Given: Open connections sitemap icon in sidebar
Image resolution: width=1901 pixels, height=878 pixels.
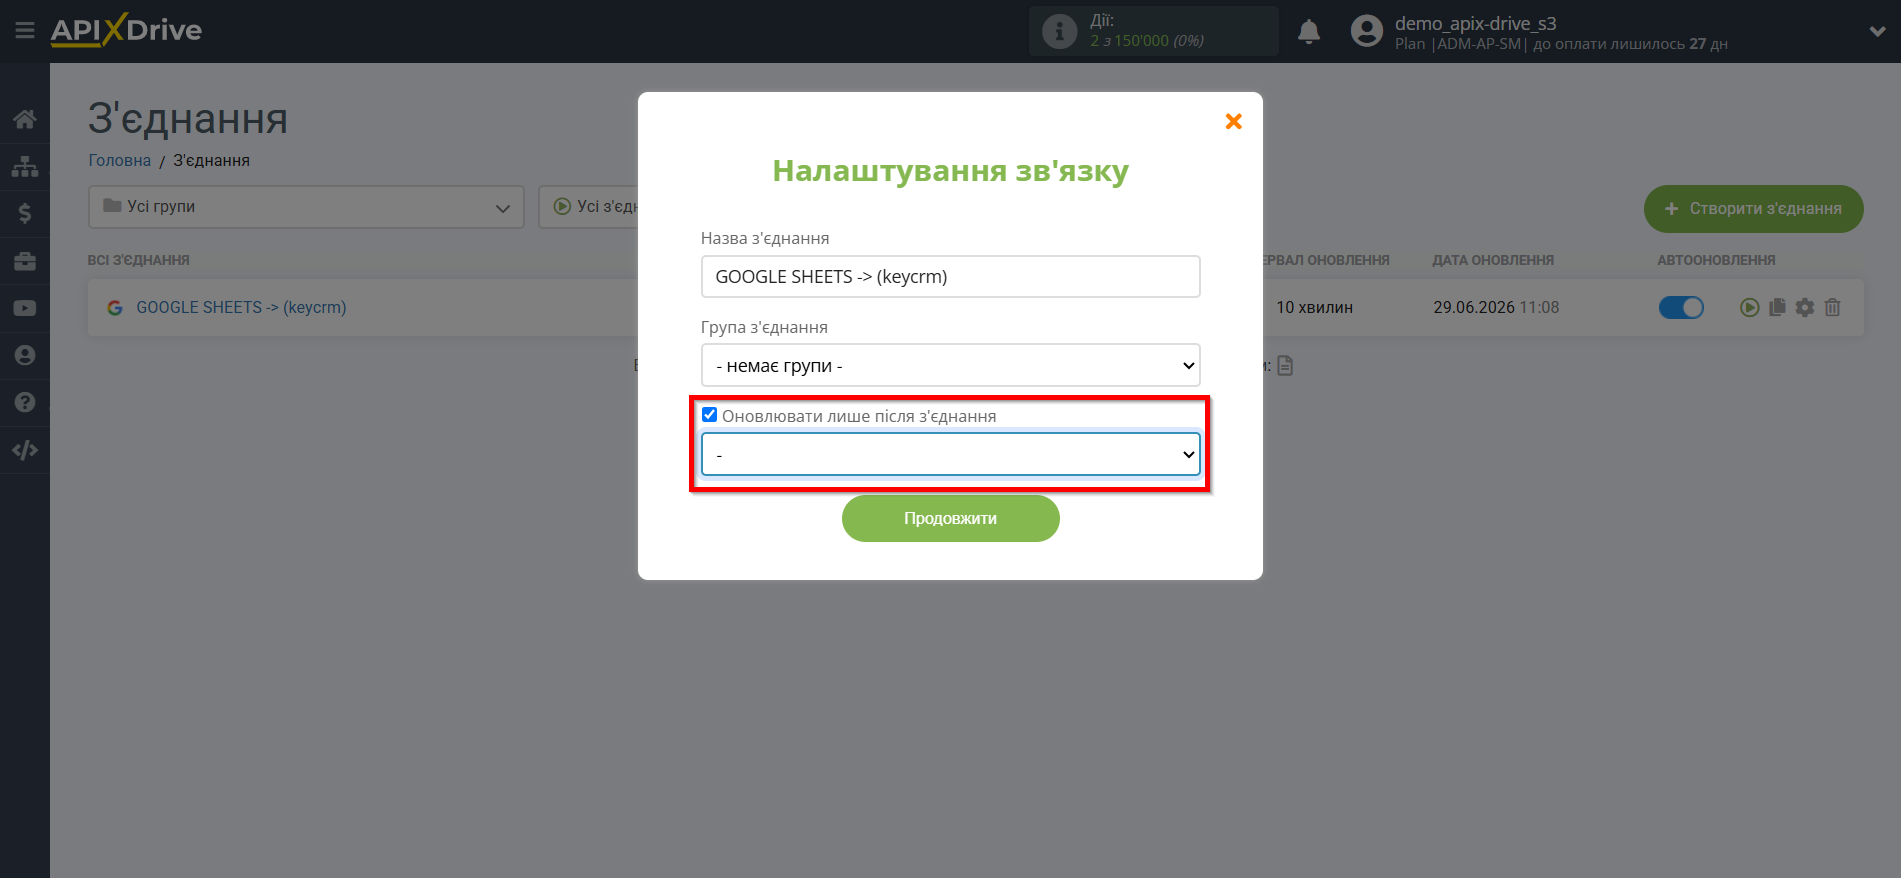Looking at the screenshot, I should pos(25,166).
